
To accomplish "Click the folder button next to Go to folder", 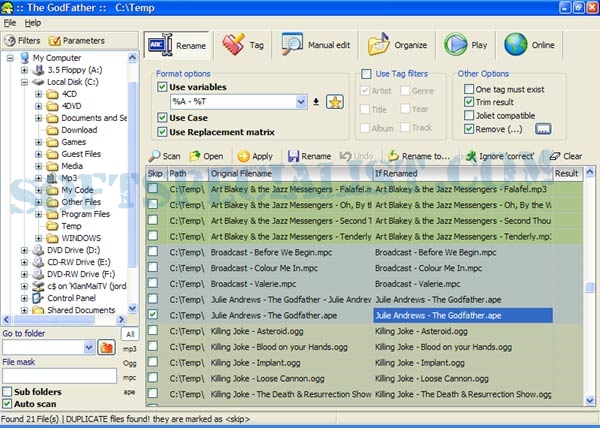I will (107, 347).
